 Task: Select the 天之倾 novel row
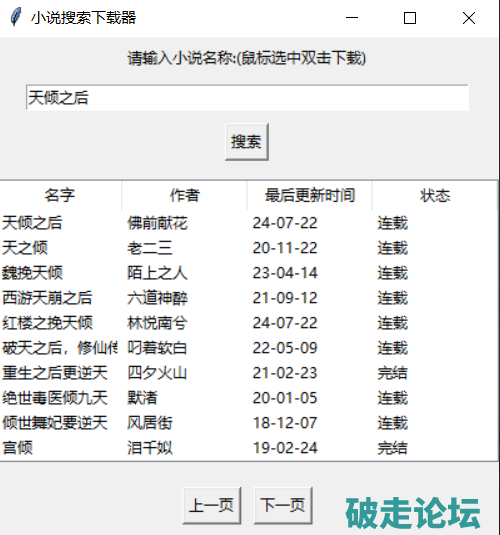coord(248,248)
